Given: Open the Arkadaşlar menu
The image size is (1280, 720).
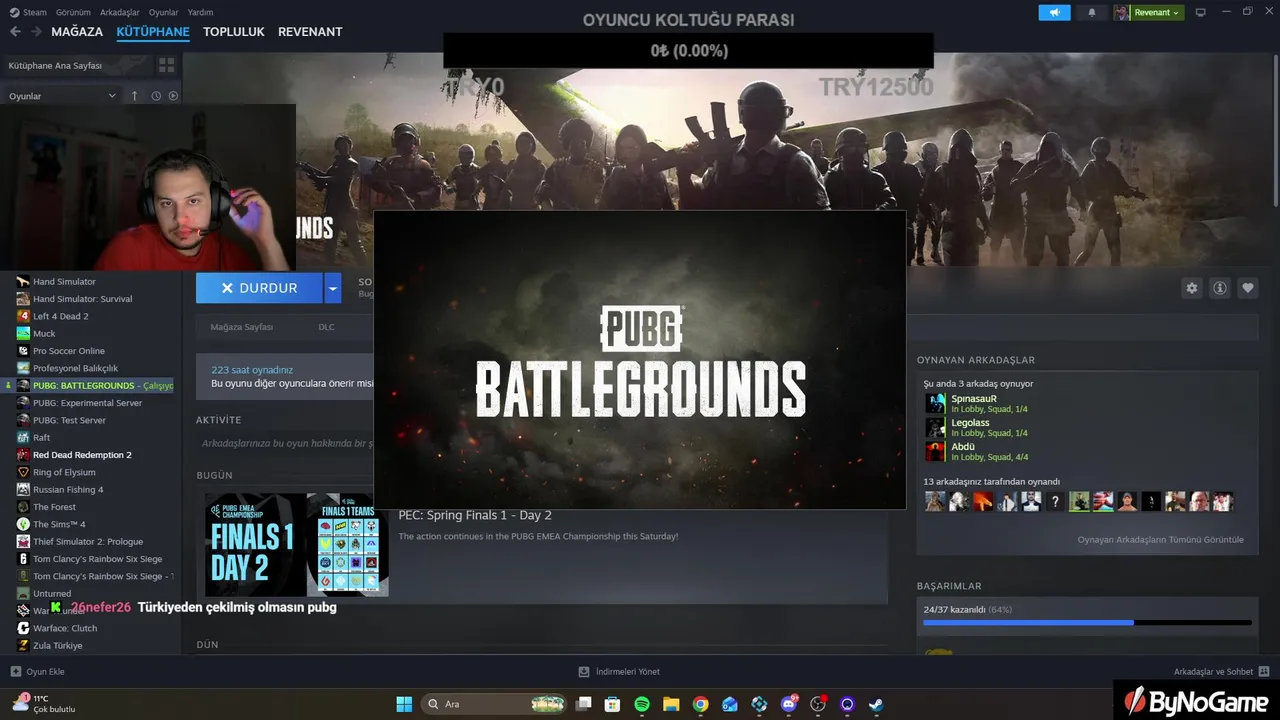Looking at the screenshot, I should coord(120,12).
